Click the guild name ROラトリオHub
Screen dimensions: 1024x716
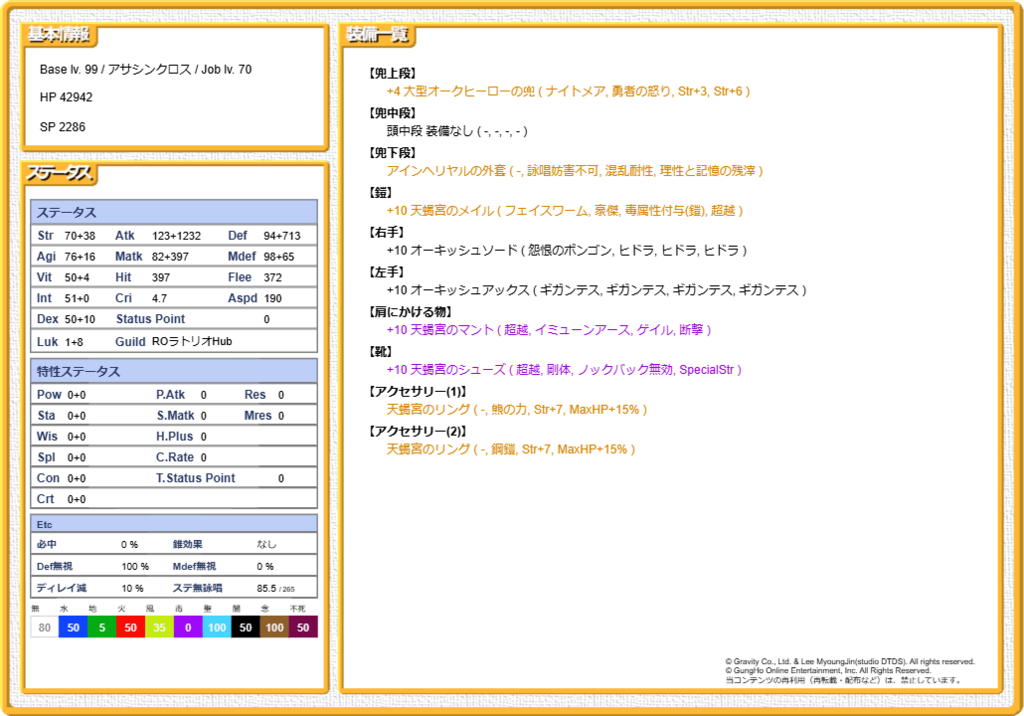point(192,342)
